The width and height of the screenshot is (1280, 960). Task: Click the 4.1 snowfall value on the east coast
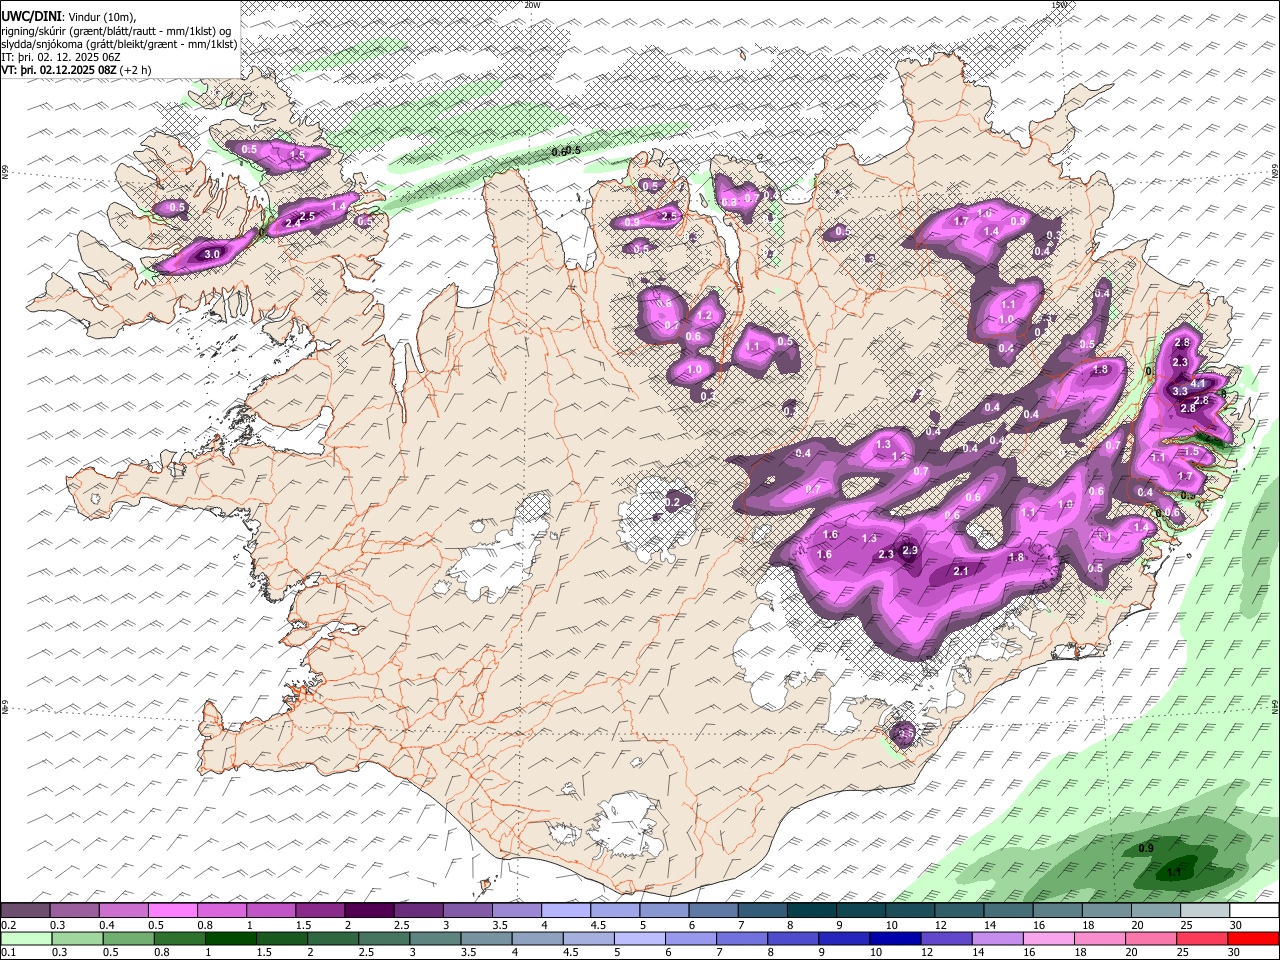click(1199, 383)
